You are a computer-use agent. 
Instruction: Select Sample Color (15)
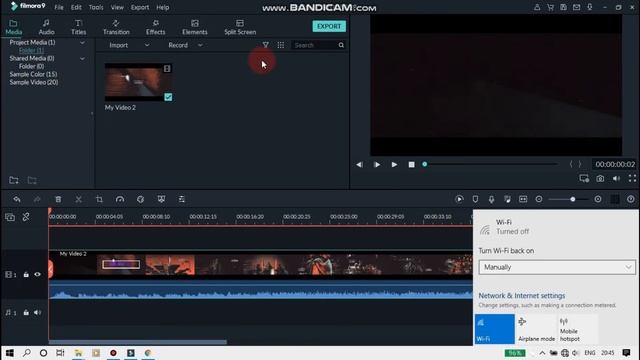coord(33,74)
